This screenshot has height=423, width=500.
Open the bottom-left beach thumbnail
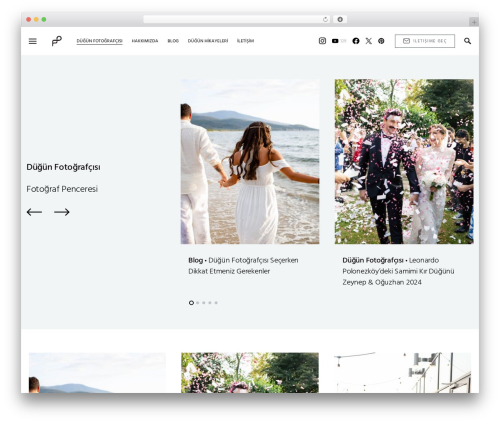click(97, 373)
